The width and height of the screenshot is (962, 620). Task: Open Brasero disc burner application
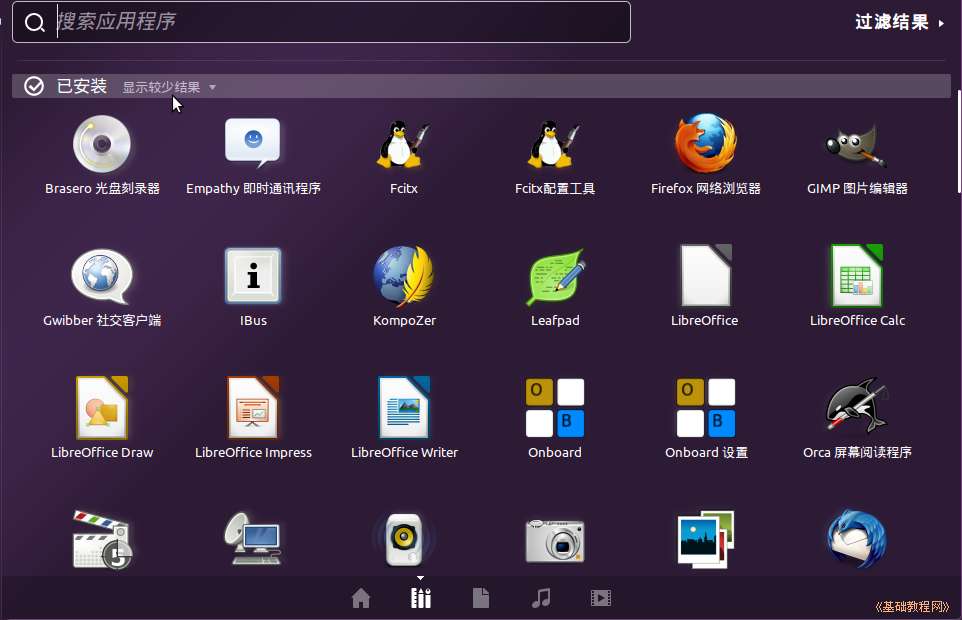(102, 145)
